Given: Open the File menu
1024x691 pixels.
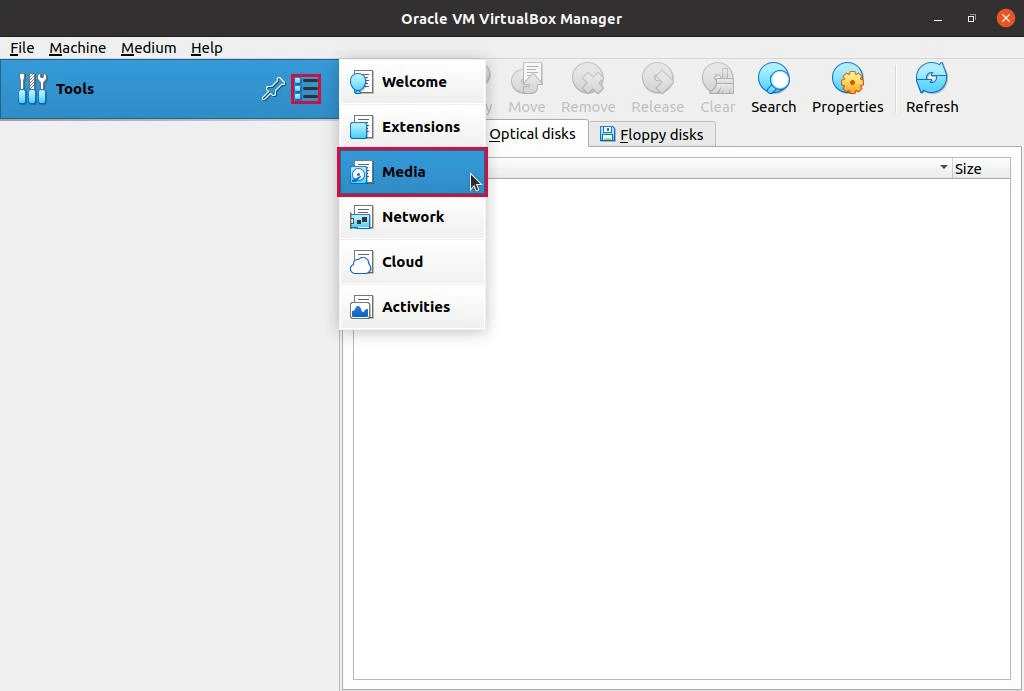Looking at the screenshot, I should coord(21,47).
